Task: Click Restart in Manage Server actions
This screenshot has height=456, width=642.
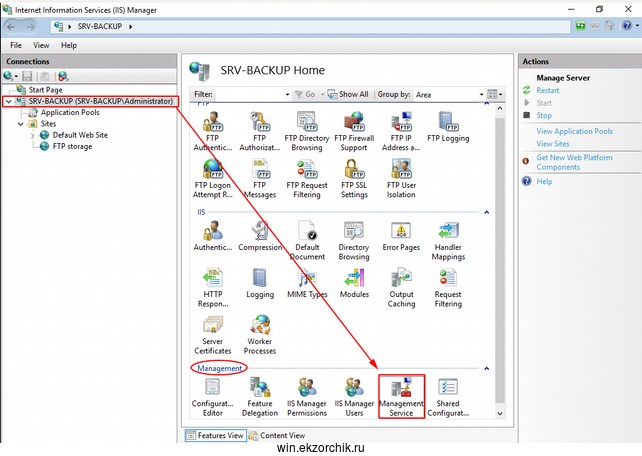Action: (x=548, y=90)
